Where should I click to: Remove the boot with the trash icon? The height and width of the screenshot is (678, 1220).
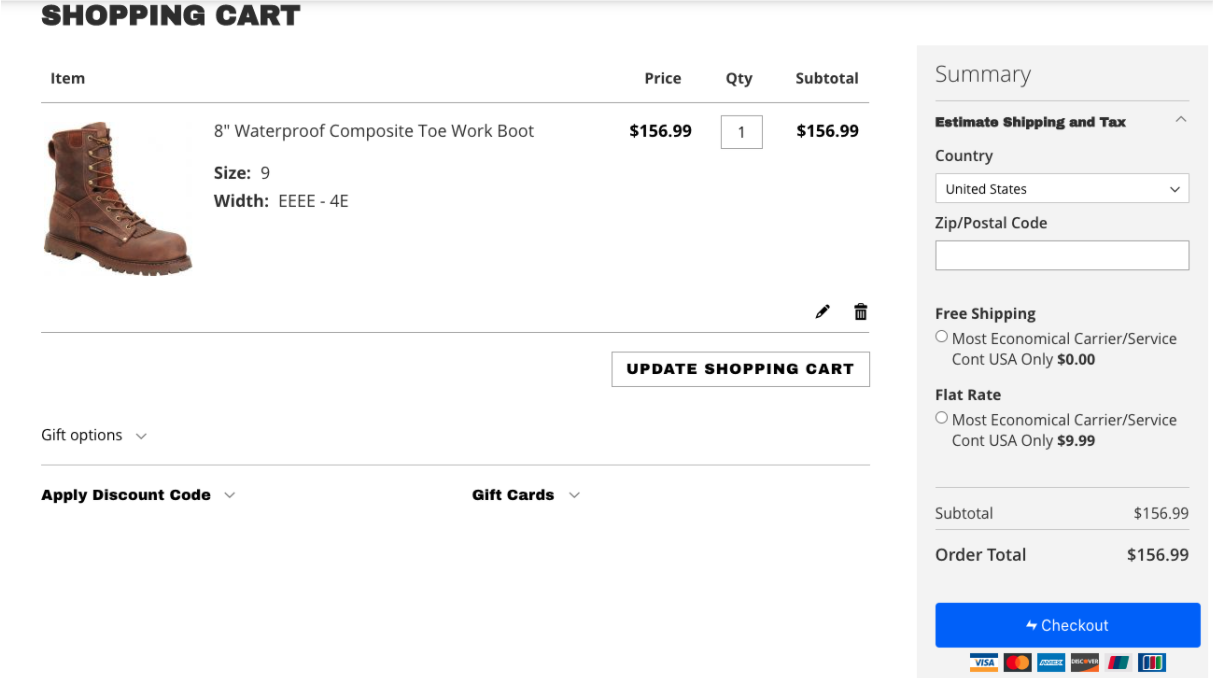coord(860,312)
